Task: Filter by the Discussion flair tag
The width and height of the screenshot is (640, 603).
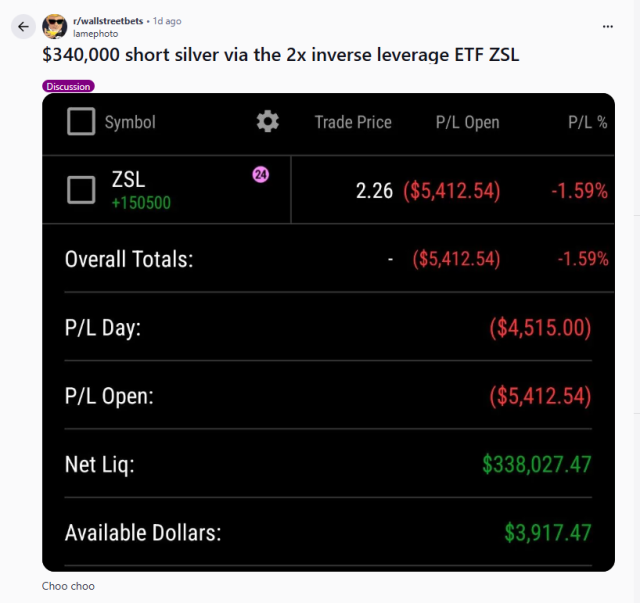Action: (x=68, y=87)
